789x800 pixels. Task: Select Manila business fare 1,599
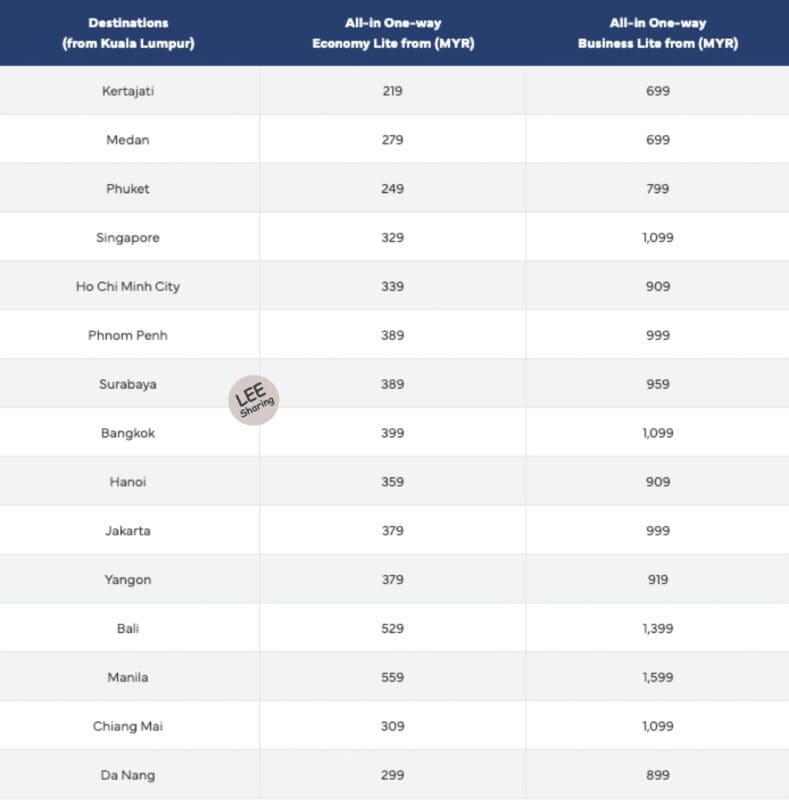658,678
